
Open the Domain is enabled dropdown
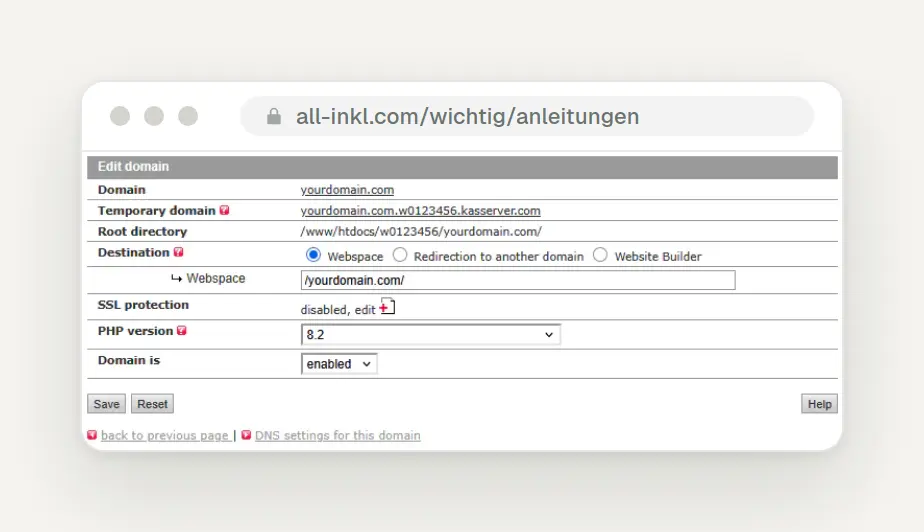pos(339,364)
